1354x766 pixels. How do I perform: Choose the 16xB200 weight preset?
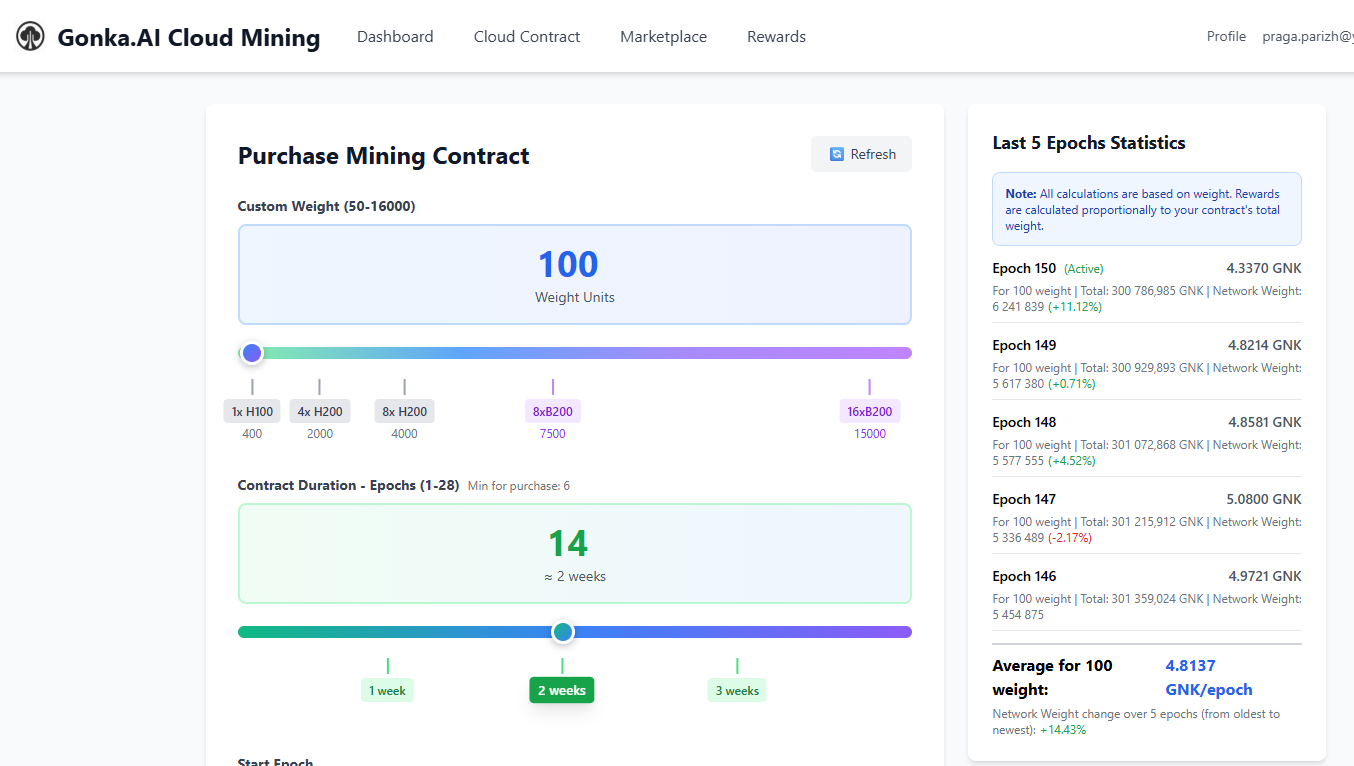869,411
